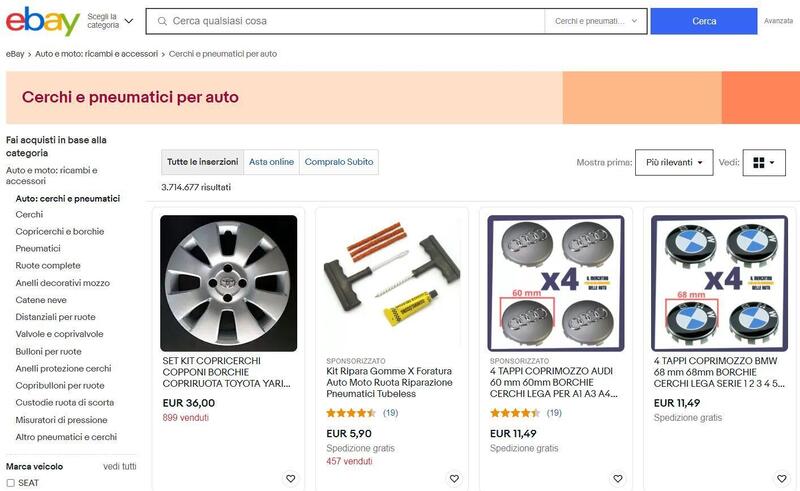Image resolution: width=800 pixels, height=491 pixels.
Task: Check the SEAT vehicle brand checkbox
Action: (11, 483)
